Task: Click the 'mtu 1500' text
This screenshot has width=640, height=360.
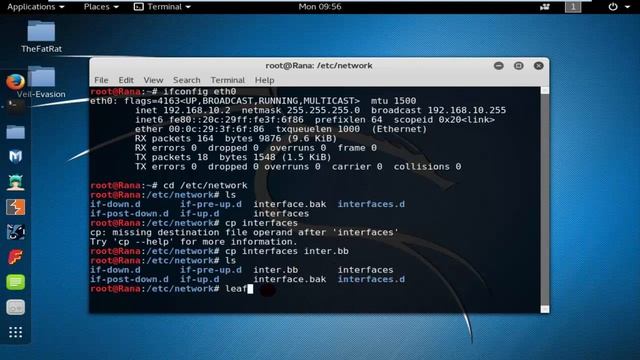Action: coord(393,101)
